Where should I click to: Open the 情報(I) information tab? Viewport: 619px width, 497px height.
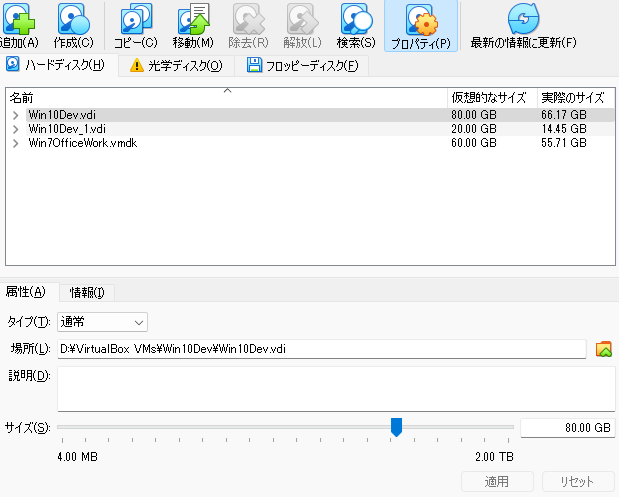pos(87,293)
